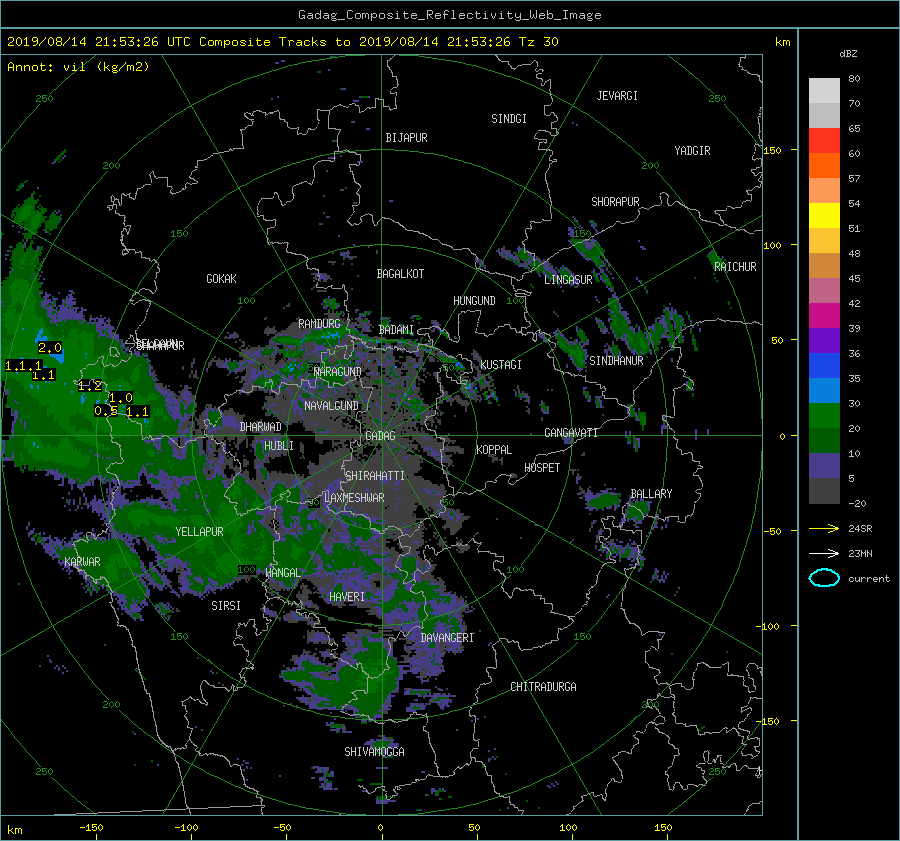Screen dimensions: 900x841
Task: Click the HAVERI label
Action: 347,597
